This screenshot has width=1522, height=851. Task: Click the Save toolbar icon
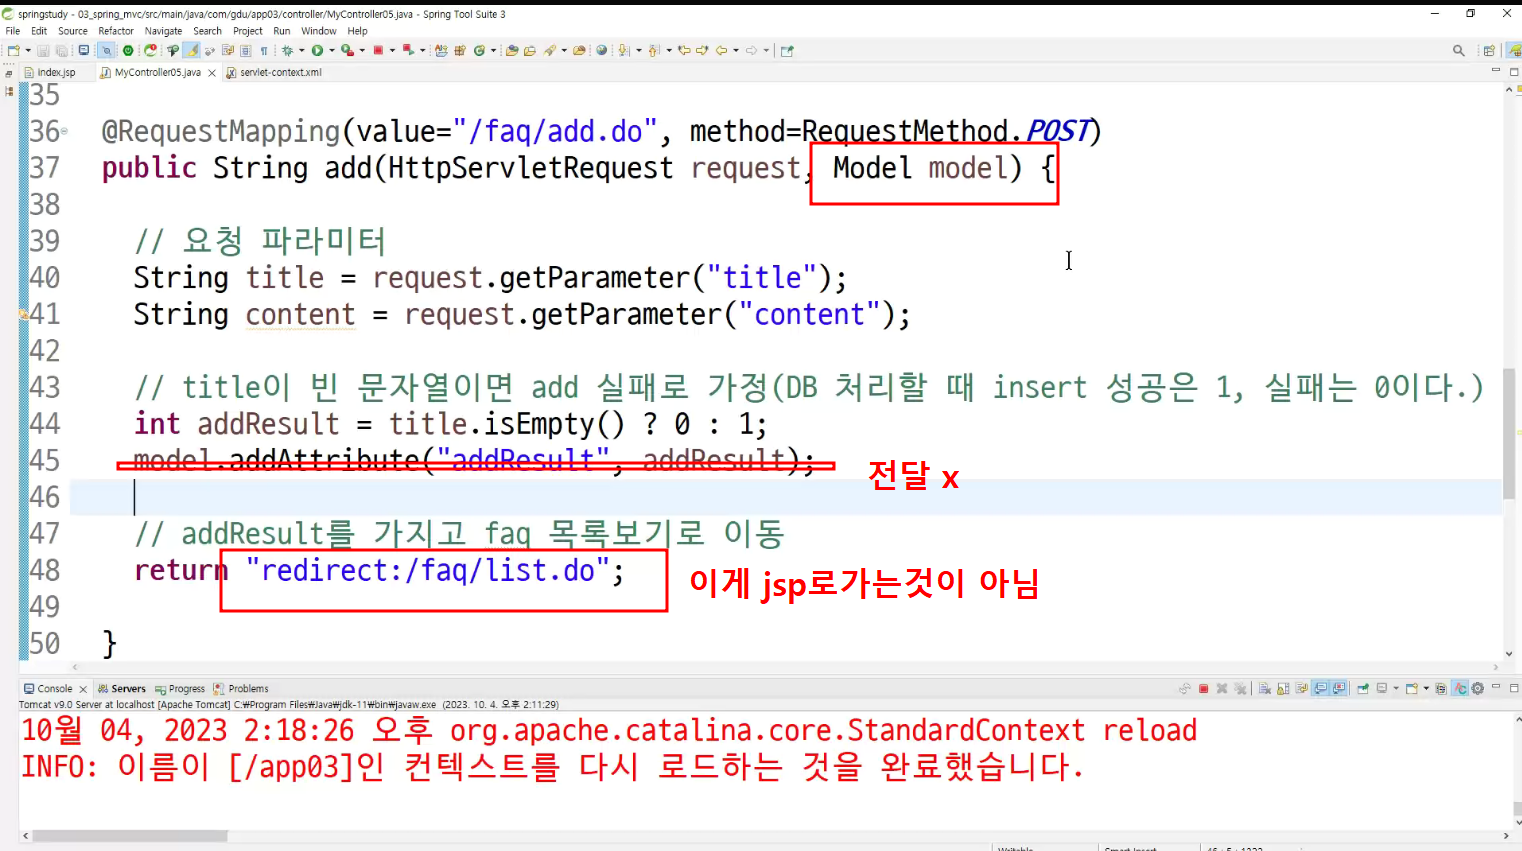click(x=43, y=50)
